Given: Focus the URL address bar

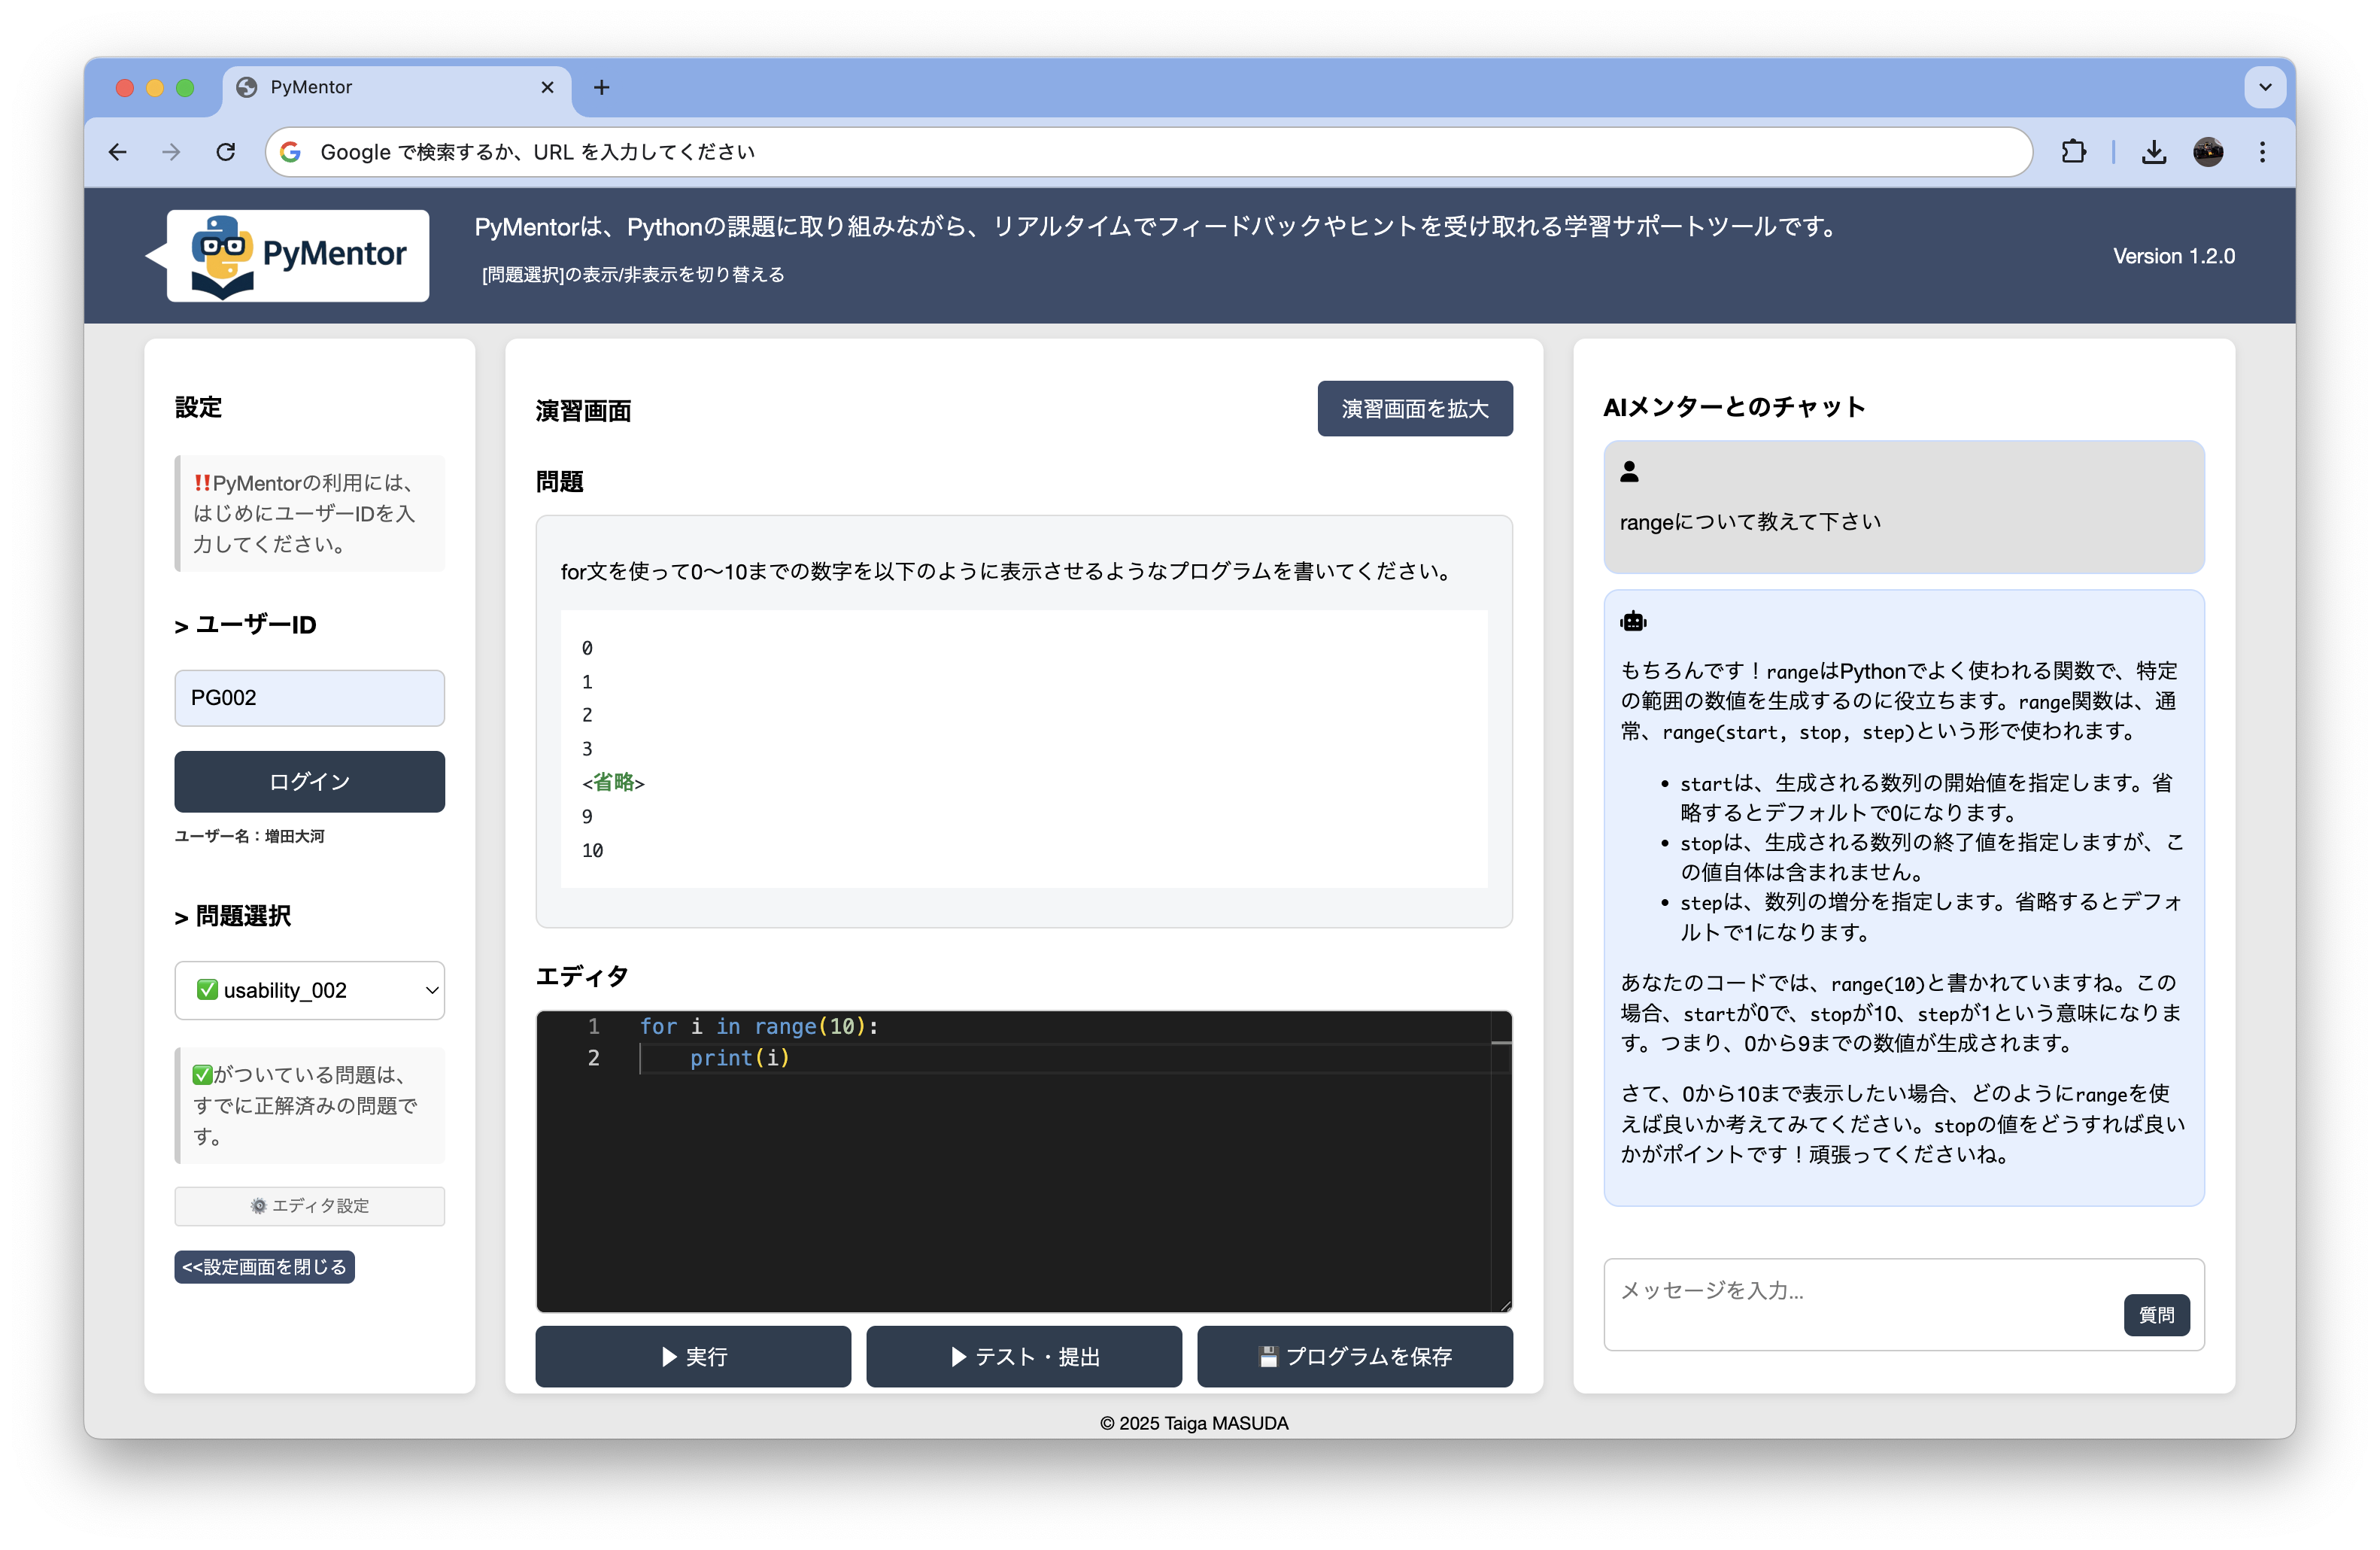Looking at the screenshot, I should click(x=1149, y=152).
